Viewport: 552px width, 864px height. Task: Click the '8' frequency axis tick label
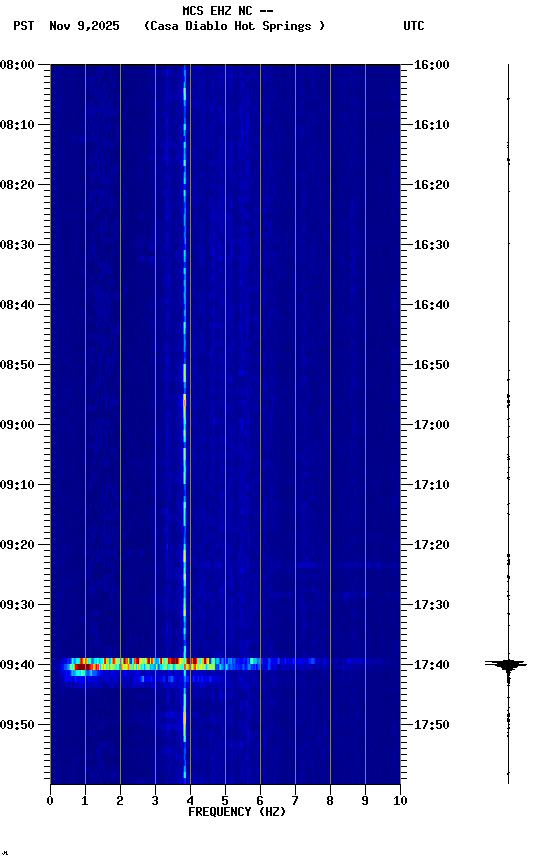[x=330, y=801]
